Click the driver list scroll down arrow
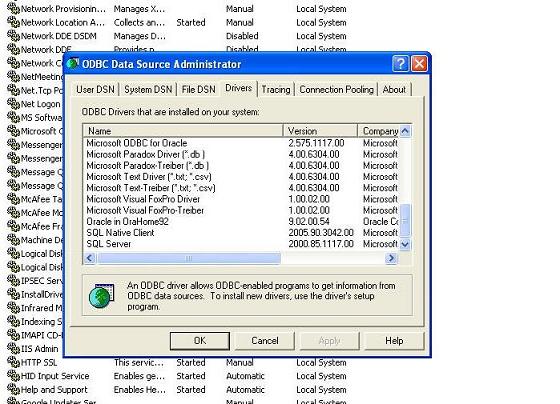This screenshot has width=560, height=404. pos(405,245)
